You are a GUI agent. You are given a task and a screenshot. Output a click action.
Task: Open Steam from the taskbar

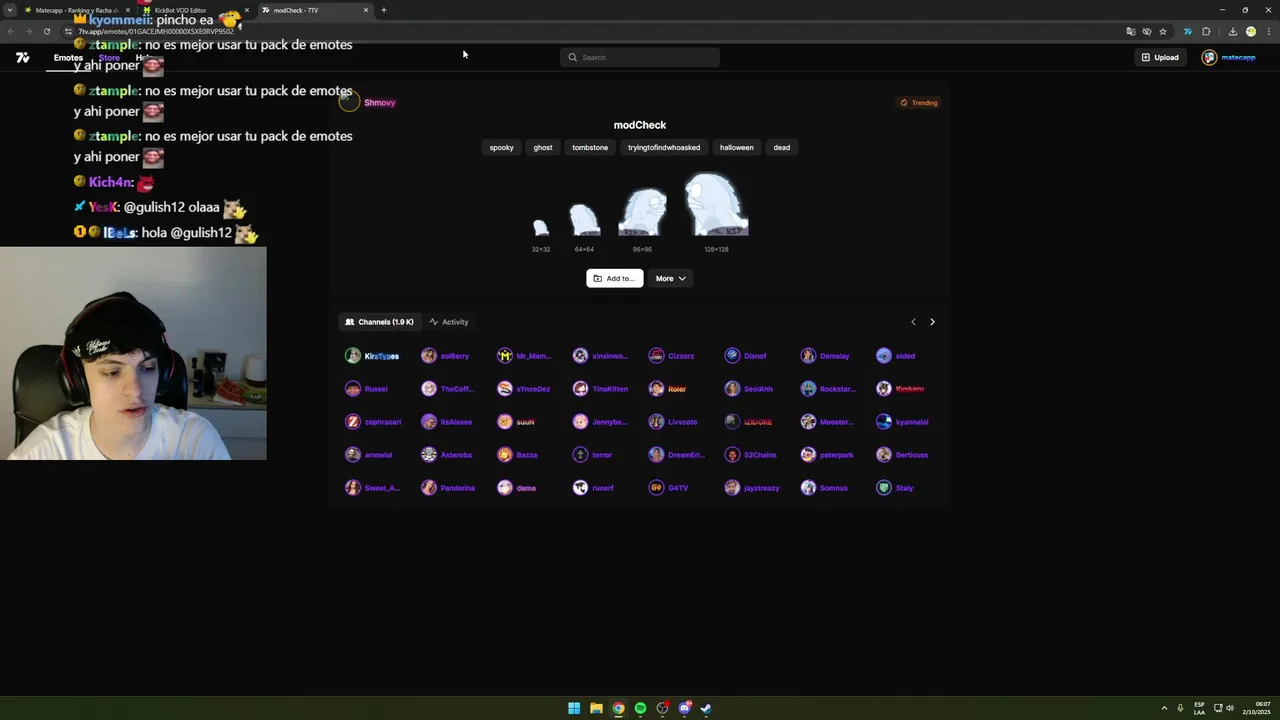point(706,708)
